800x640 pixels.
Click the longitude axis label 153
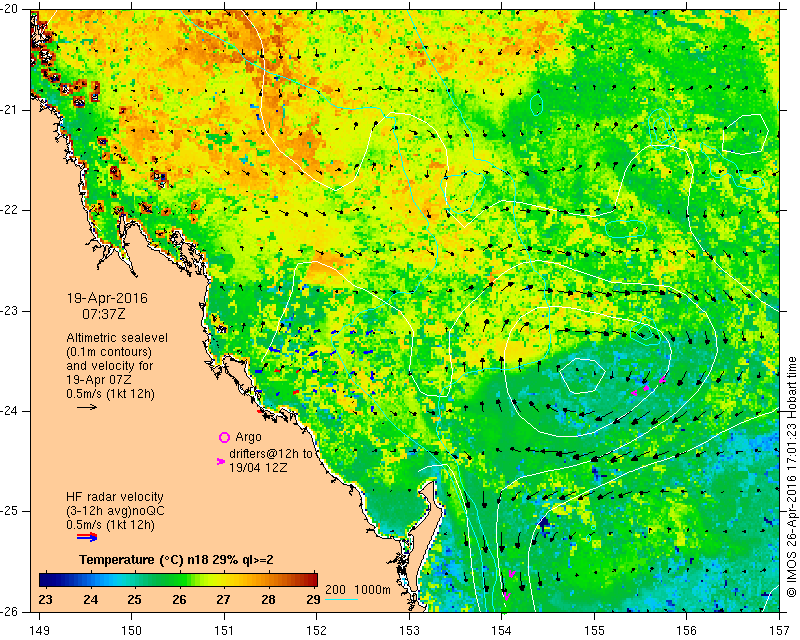pos(410,631)
